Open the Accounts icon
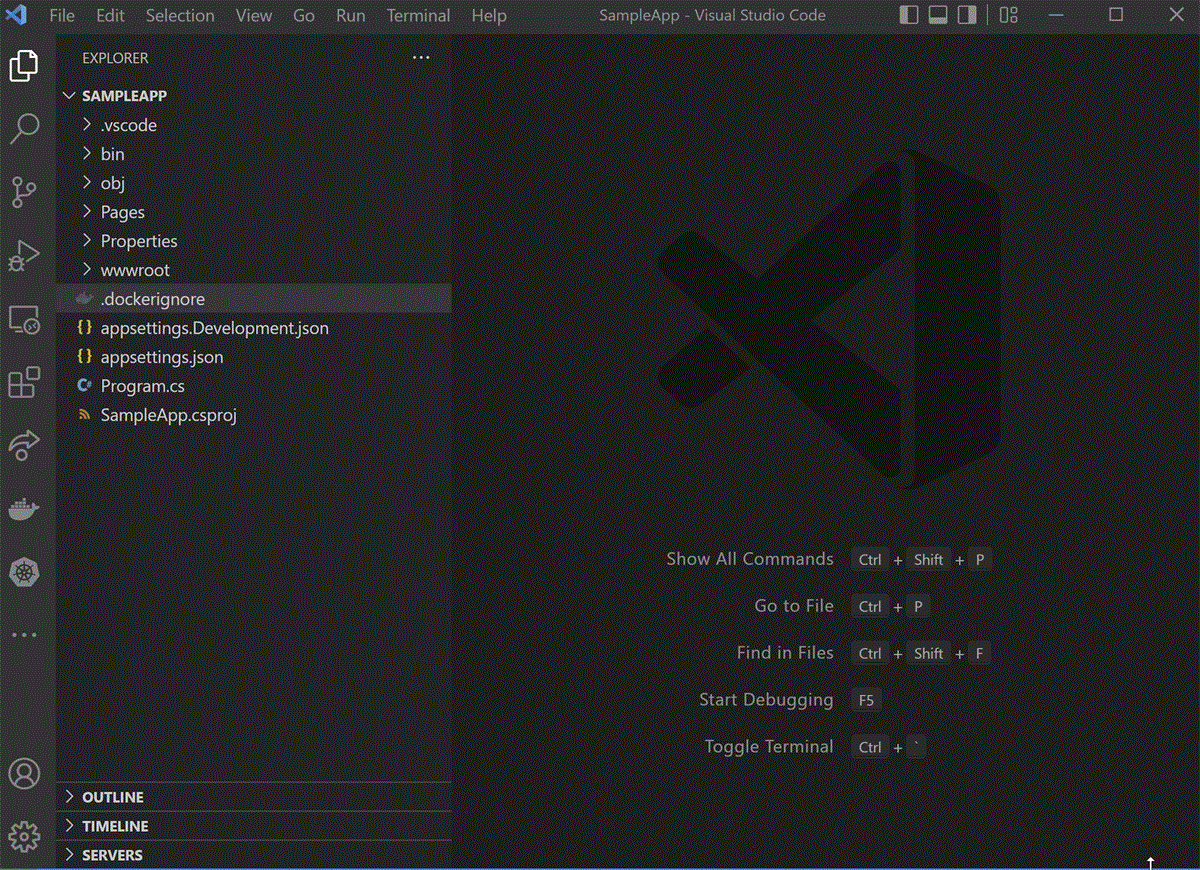The width and height of the screenshot is (1200, 870). pos(24,773)
